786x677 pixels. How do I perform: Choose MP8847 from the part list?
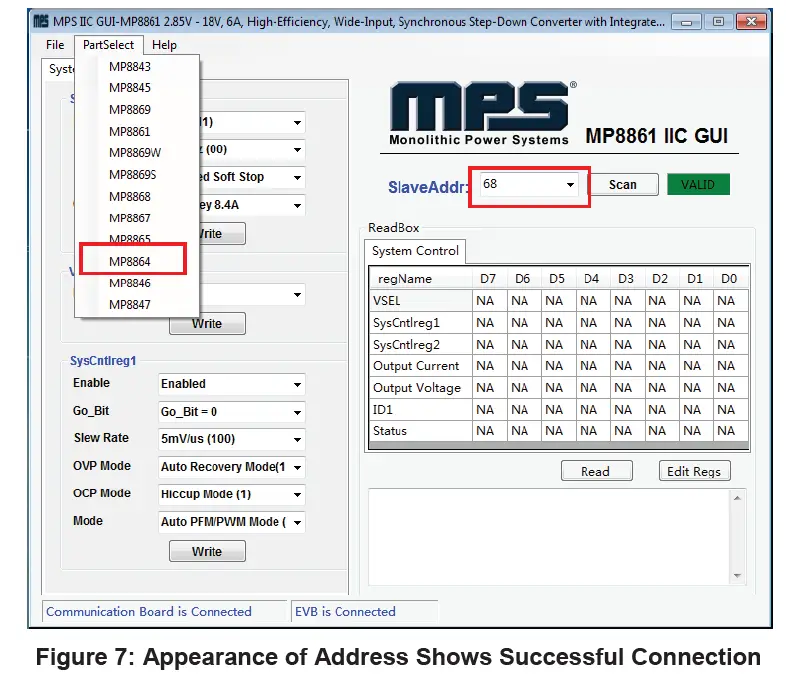tap(130, 305)
